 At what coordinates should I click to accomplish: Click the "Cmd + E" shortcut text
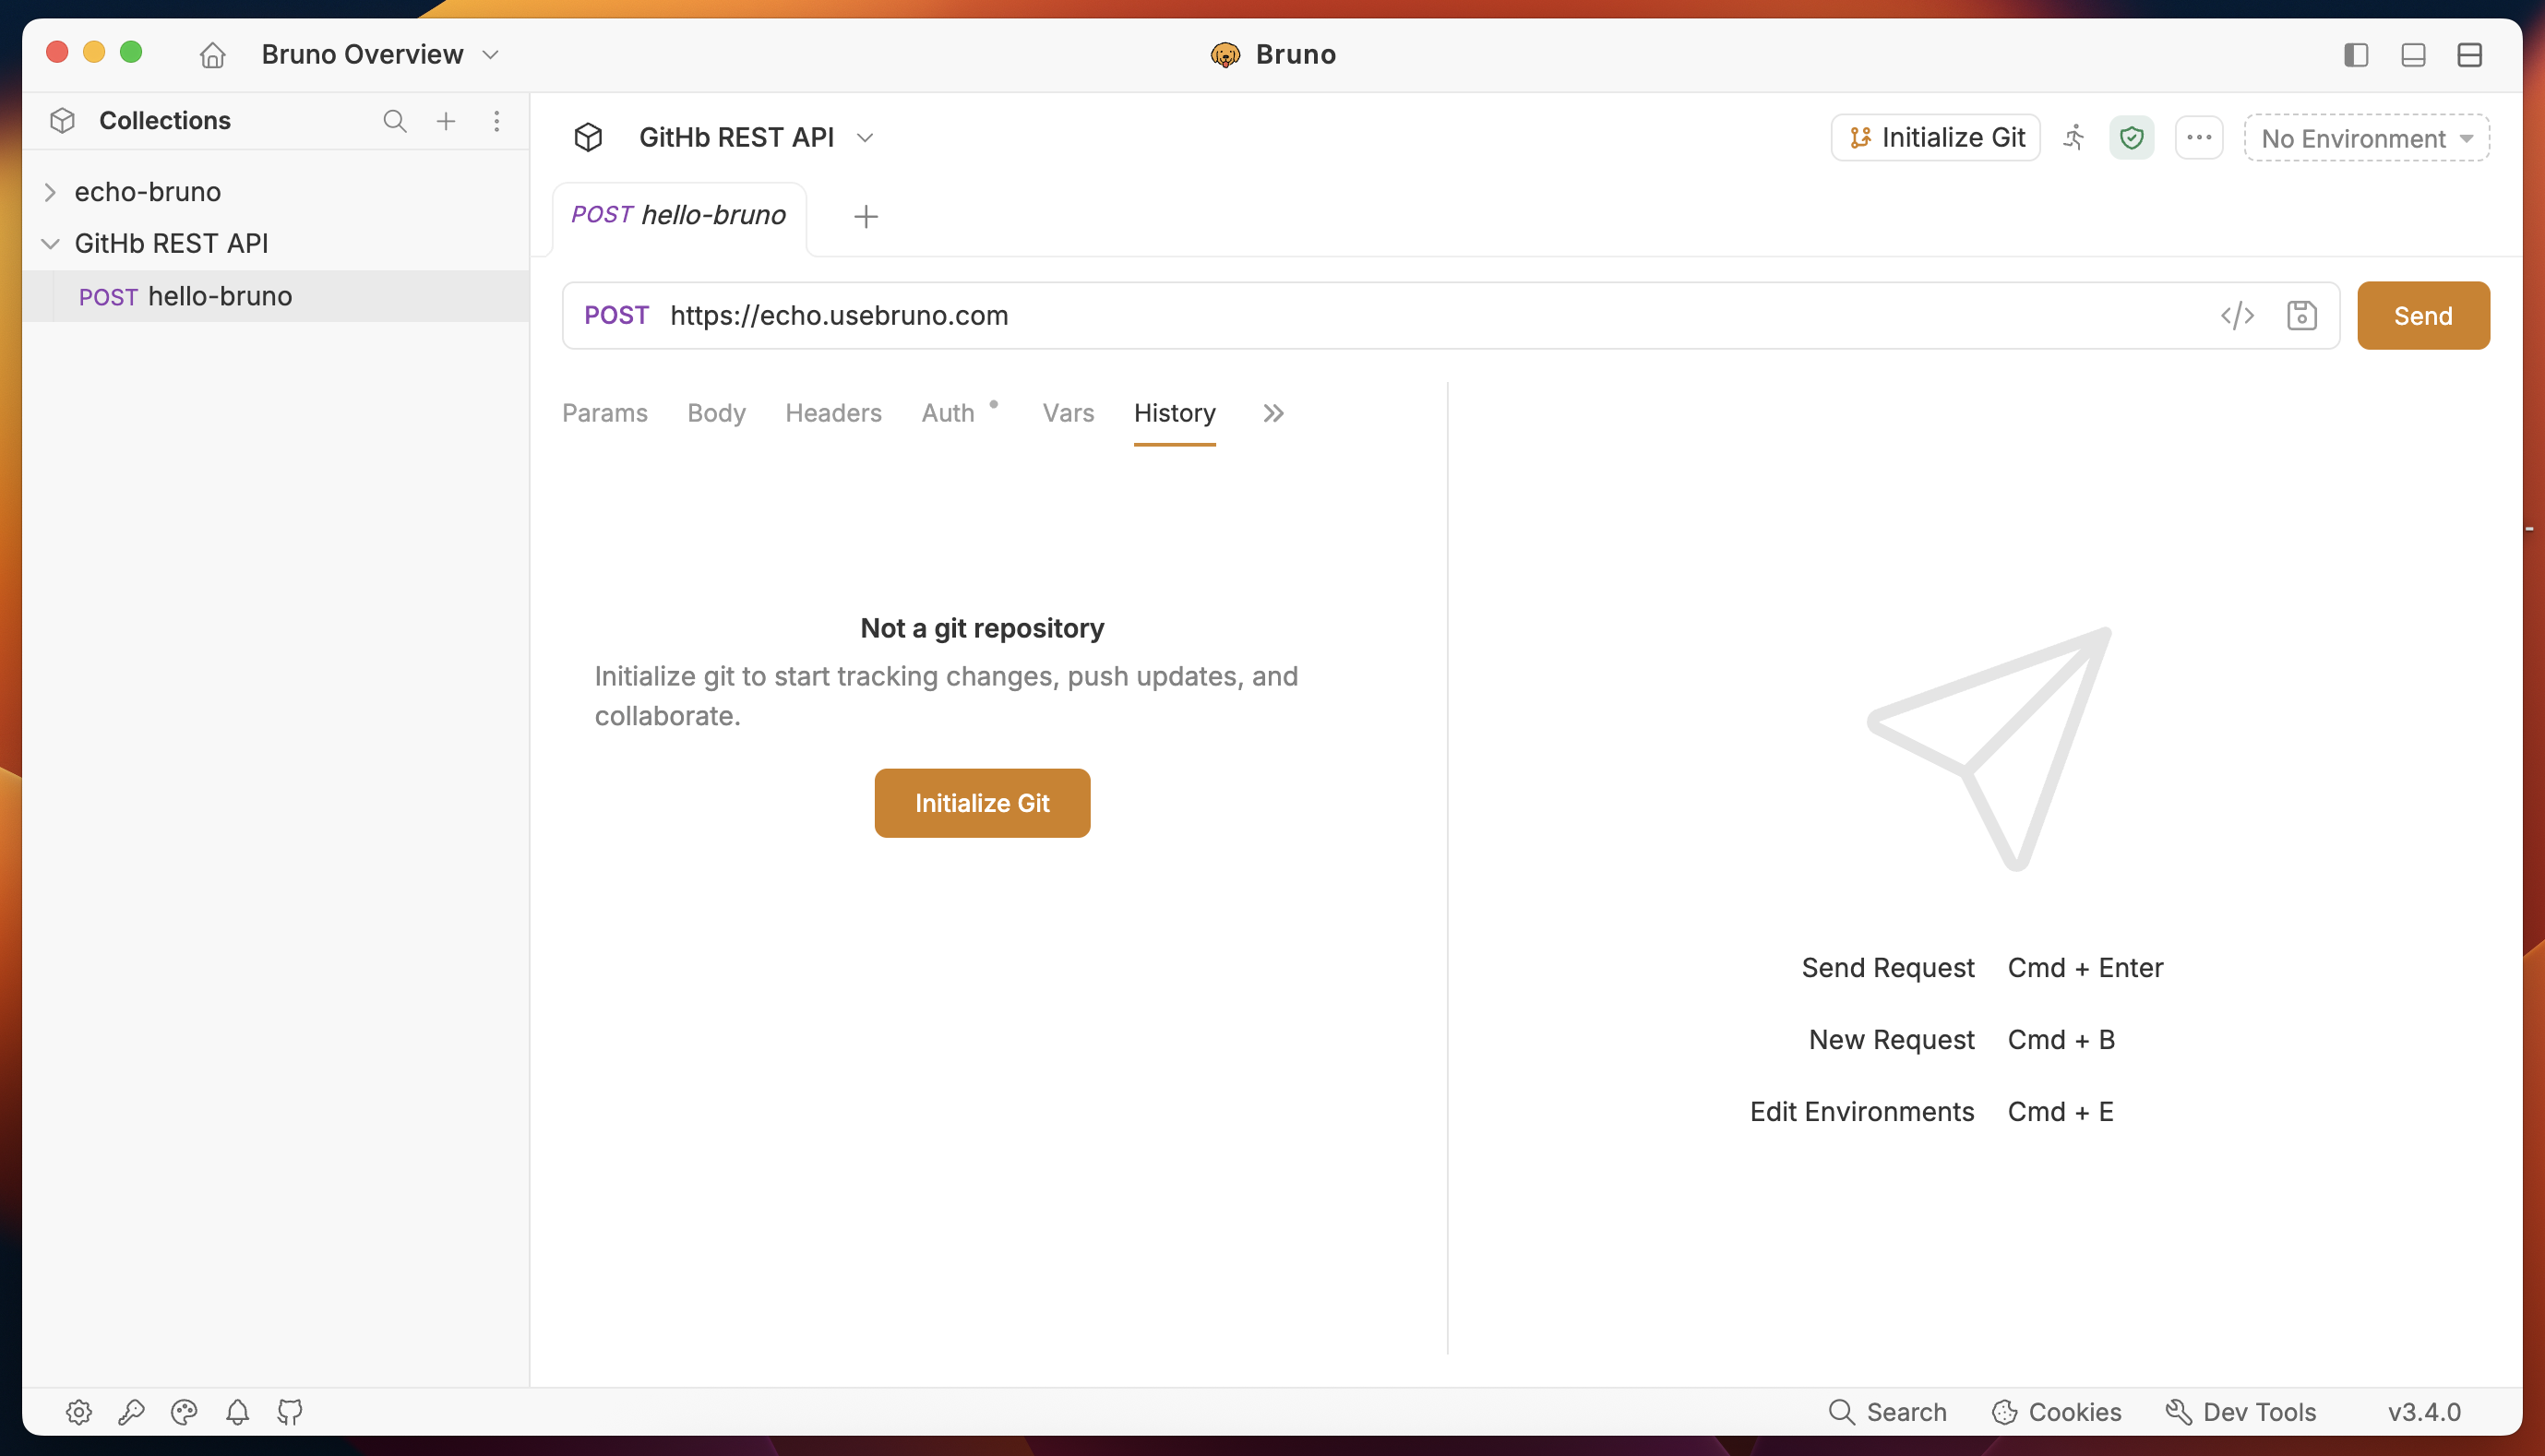coord(2060,1112)
